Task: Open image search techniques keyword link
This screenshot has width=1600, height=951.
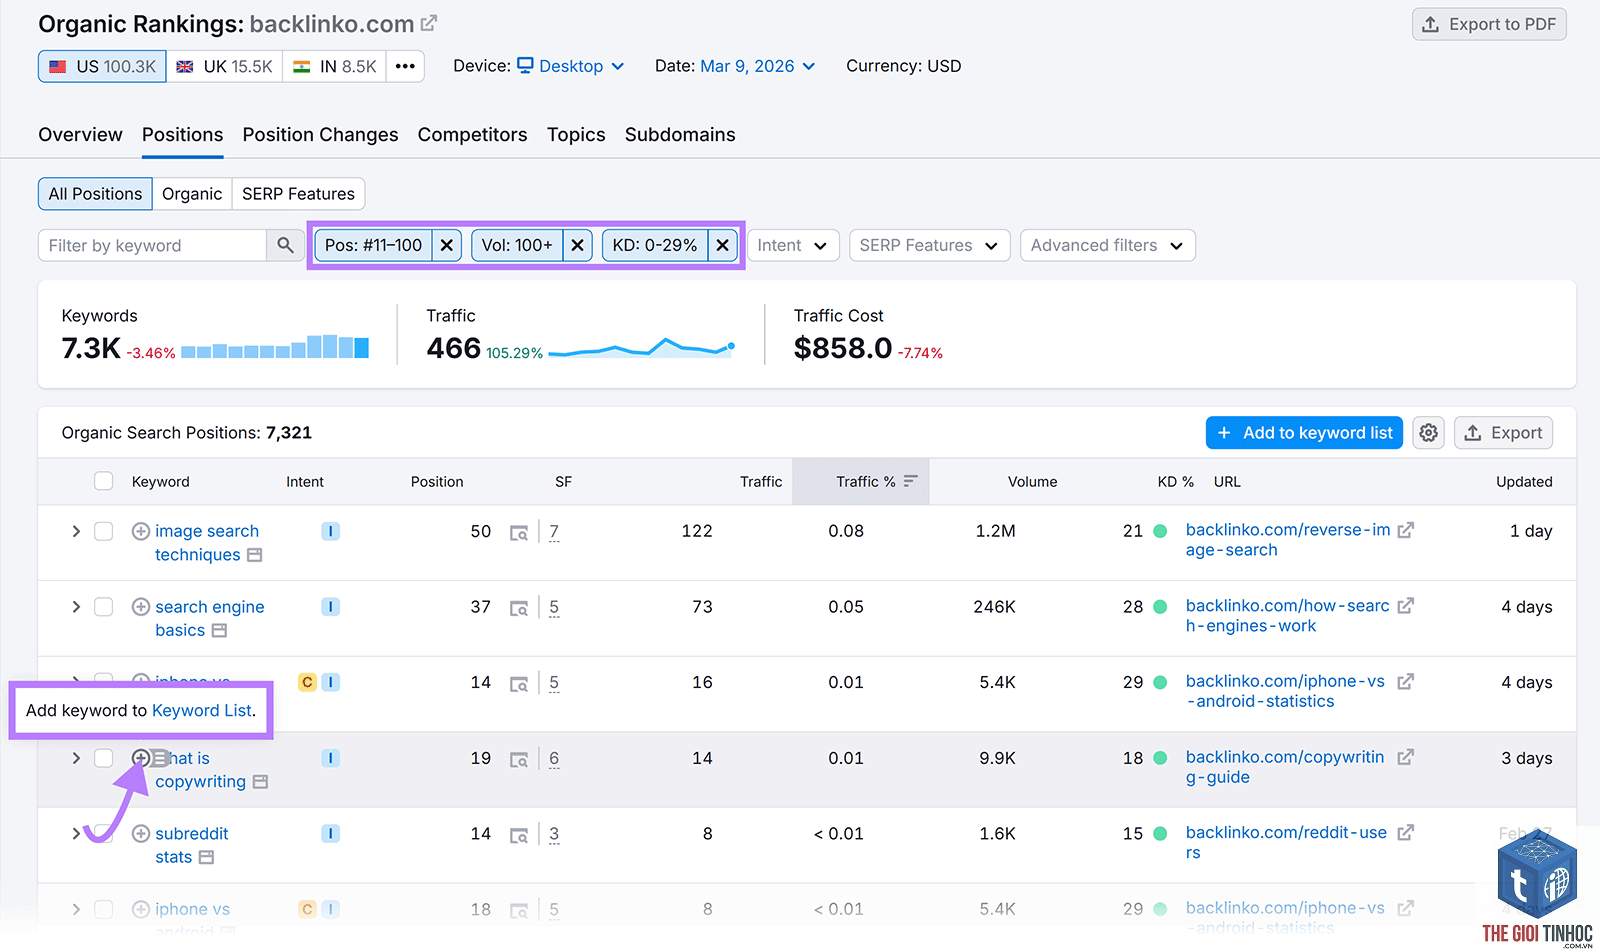Action: 207,543
